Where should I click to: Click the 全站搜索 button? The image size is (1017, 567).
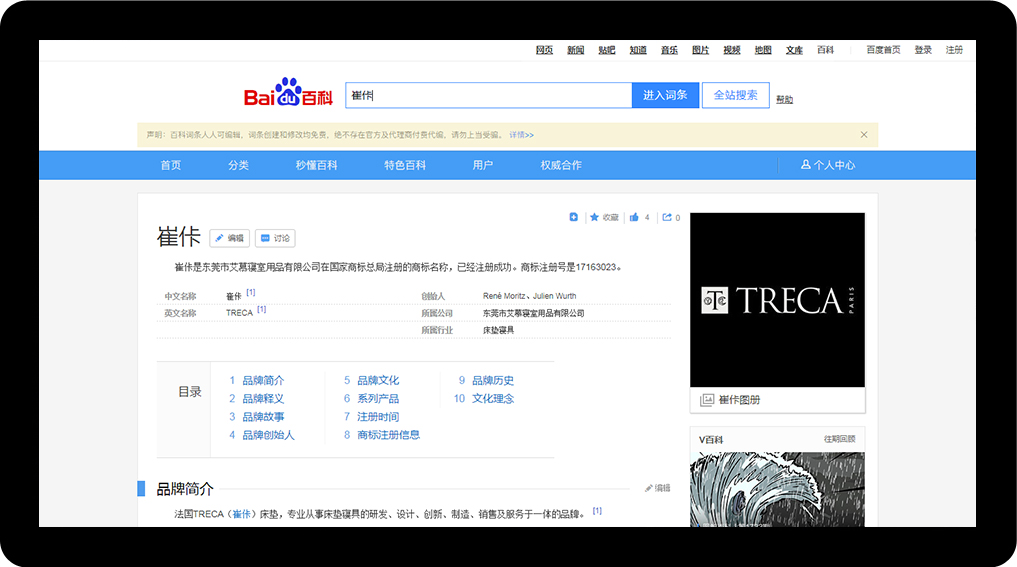[x=736, y=95]
